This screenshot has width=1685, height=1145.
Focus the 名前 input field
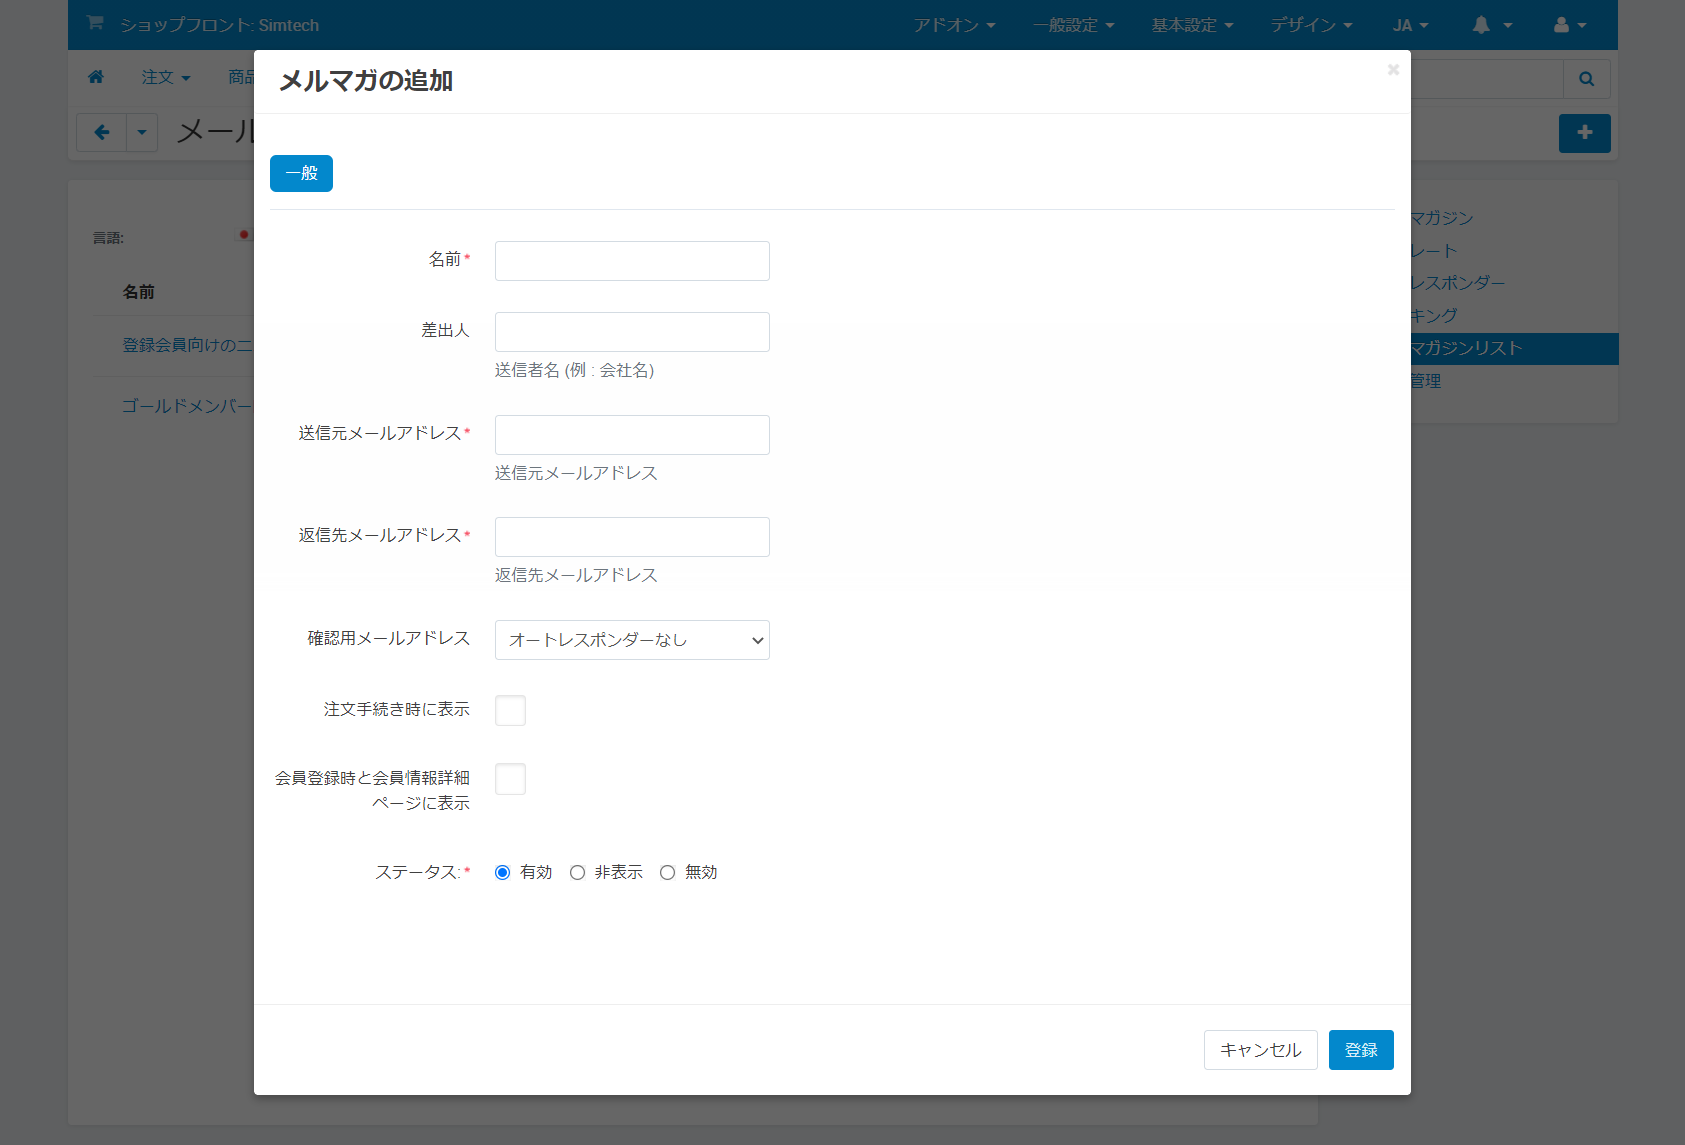click(632, 261)
